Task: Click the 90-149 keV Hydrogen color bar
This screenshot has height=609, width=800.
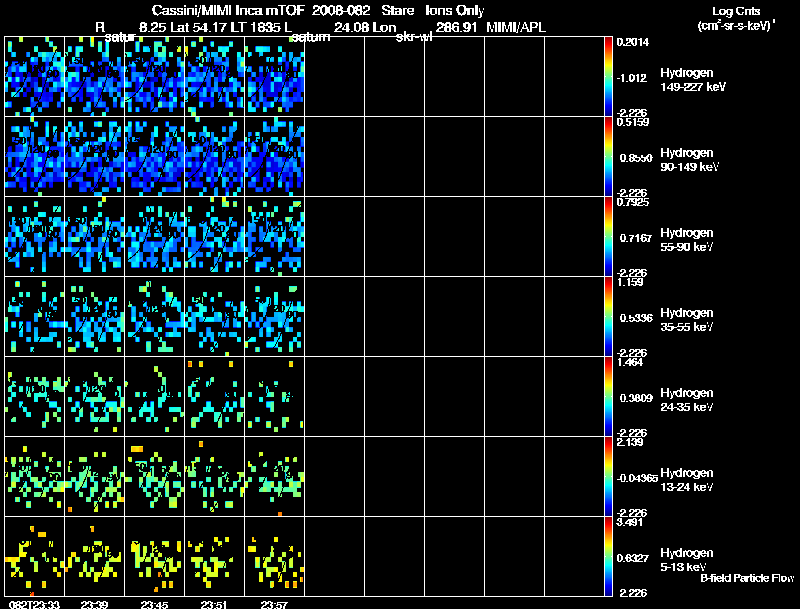Action: click(609, 156)
